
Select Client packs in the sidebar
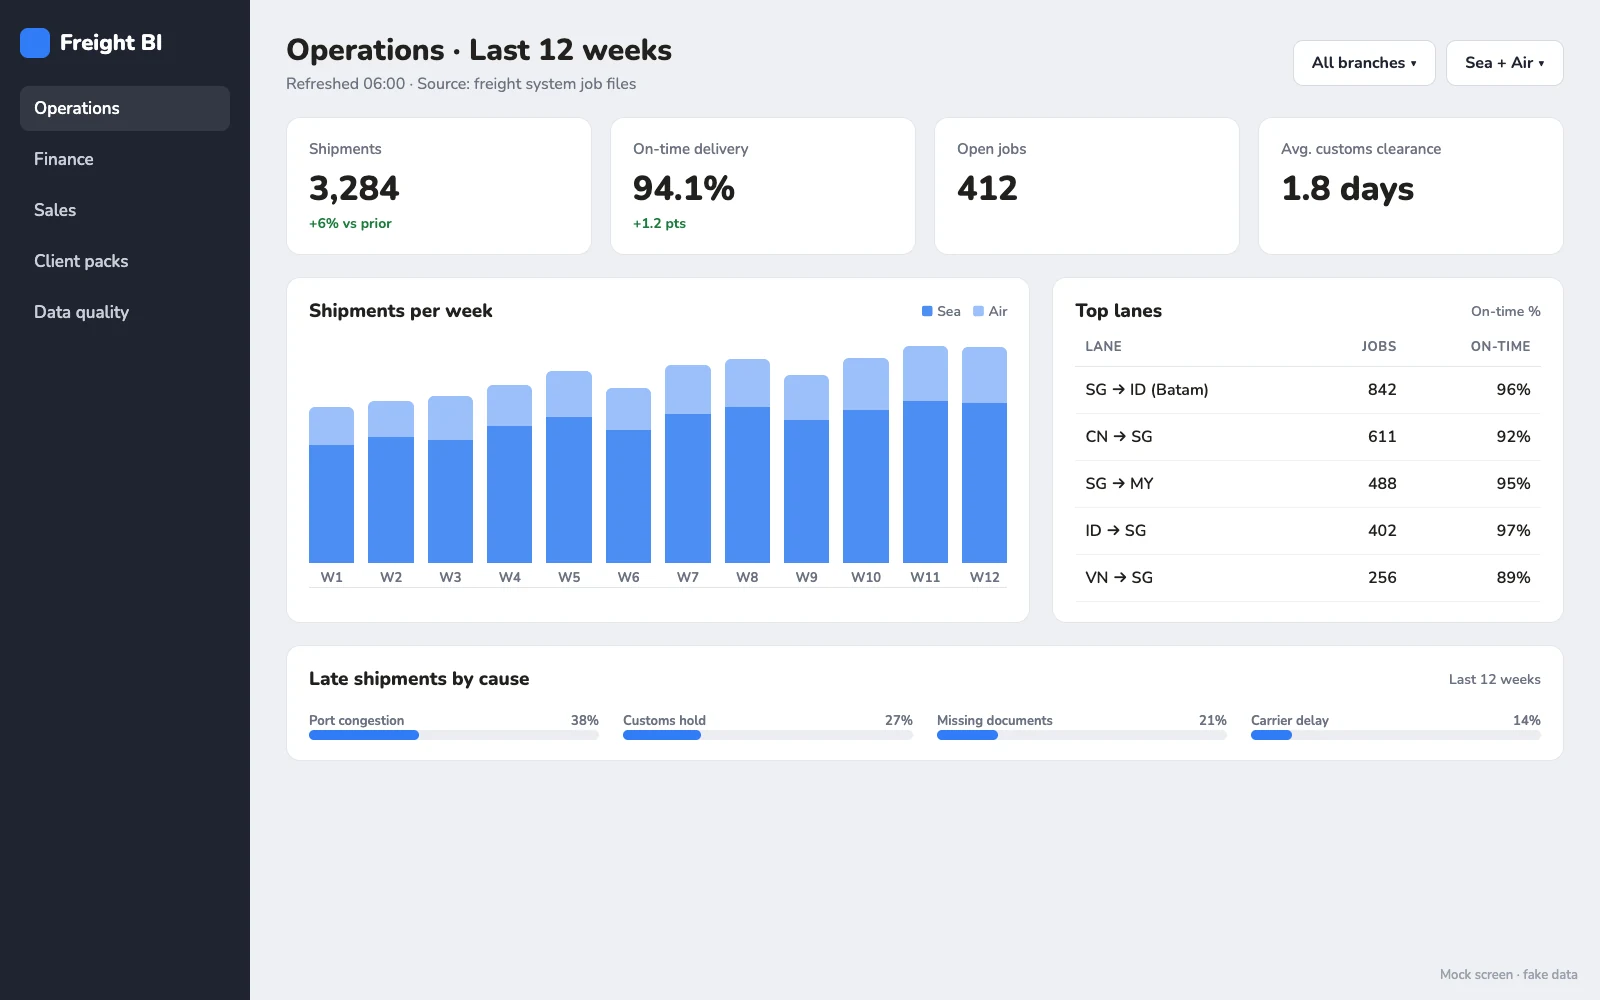pos(125,261)
